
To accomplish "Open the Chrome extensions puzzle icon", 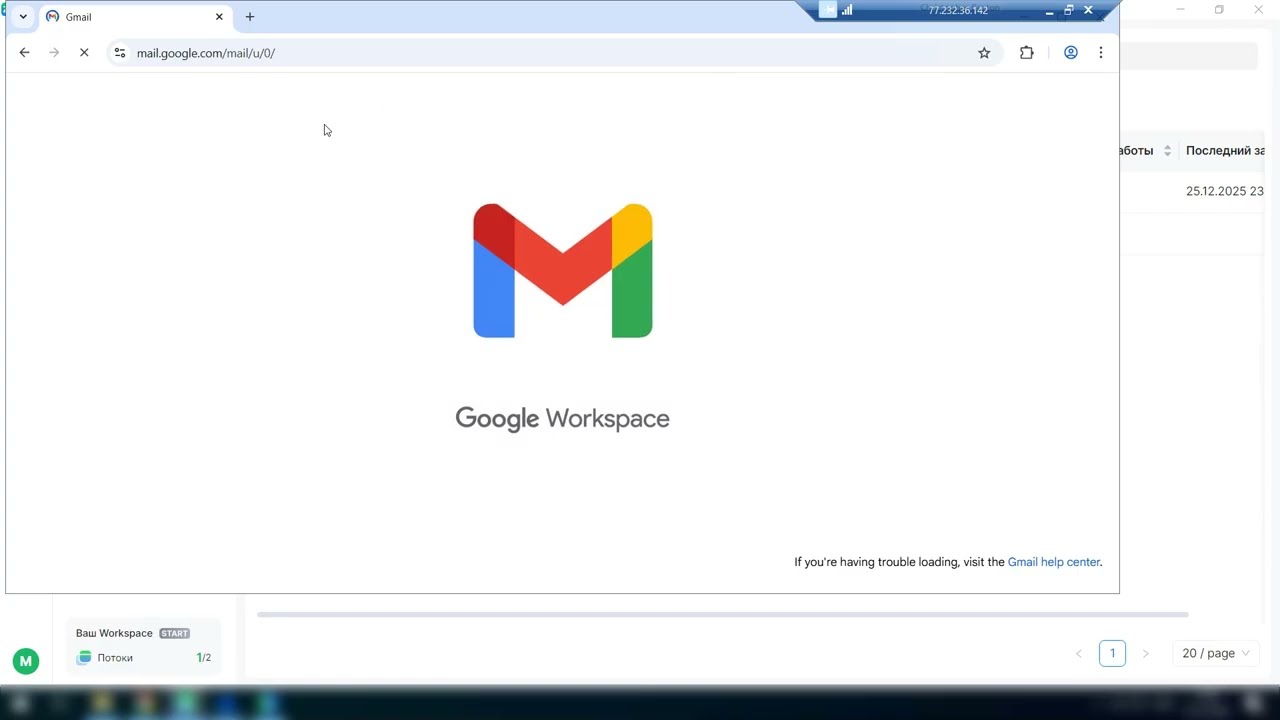I will point(1026,53).
